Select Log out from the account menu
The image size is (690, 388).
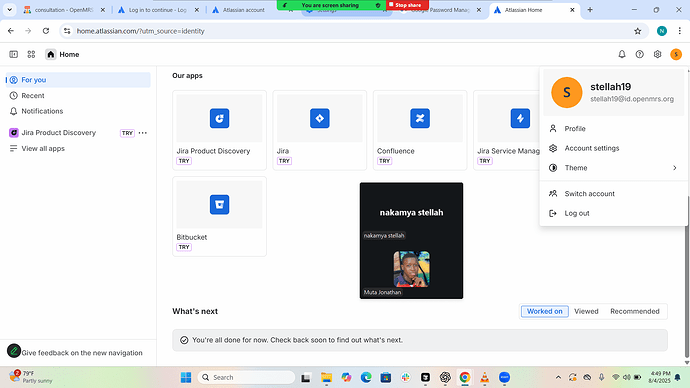(613, 213)
